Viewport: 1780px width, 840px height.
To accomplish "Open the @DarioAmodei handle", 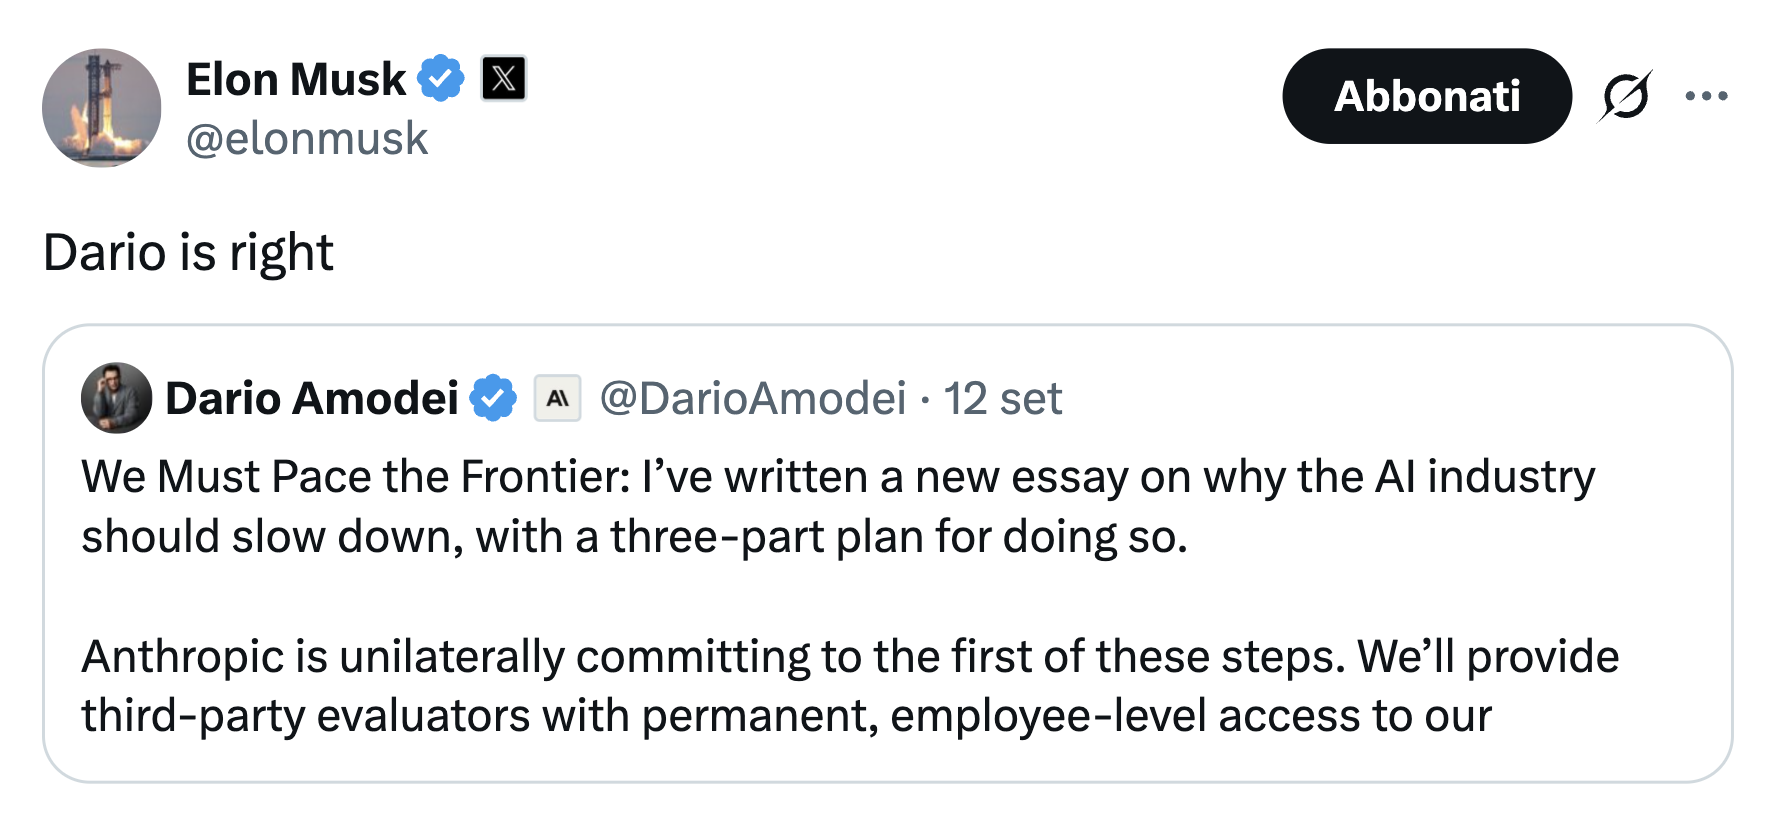I will (x=753, y=398).
